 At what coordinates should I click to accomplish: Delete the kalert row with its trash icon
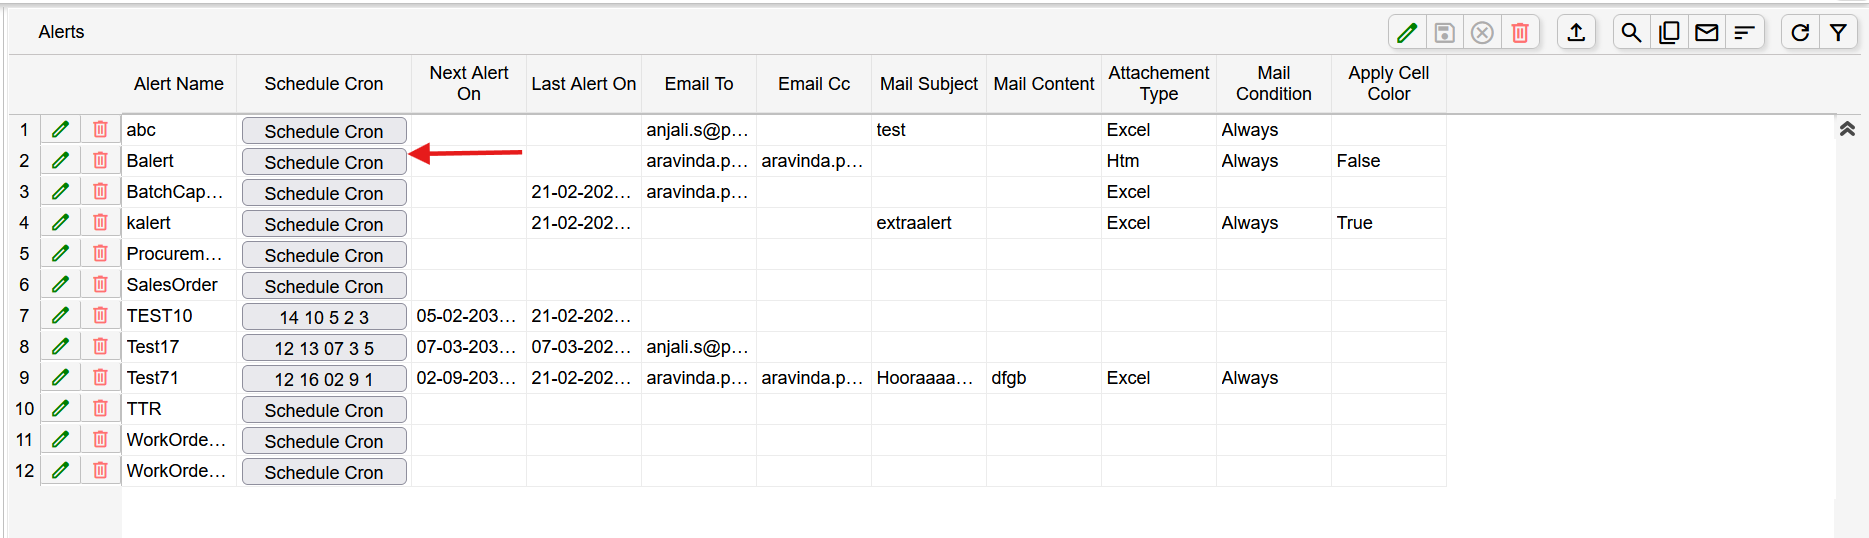point(100,223)
